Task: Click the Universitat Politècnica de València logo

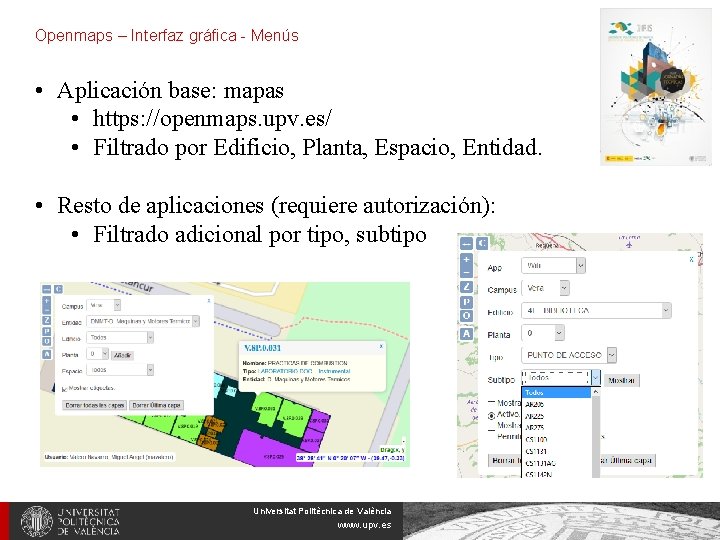Action: (70, 522)
